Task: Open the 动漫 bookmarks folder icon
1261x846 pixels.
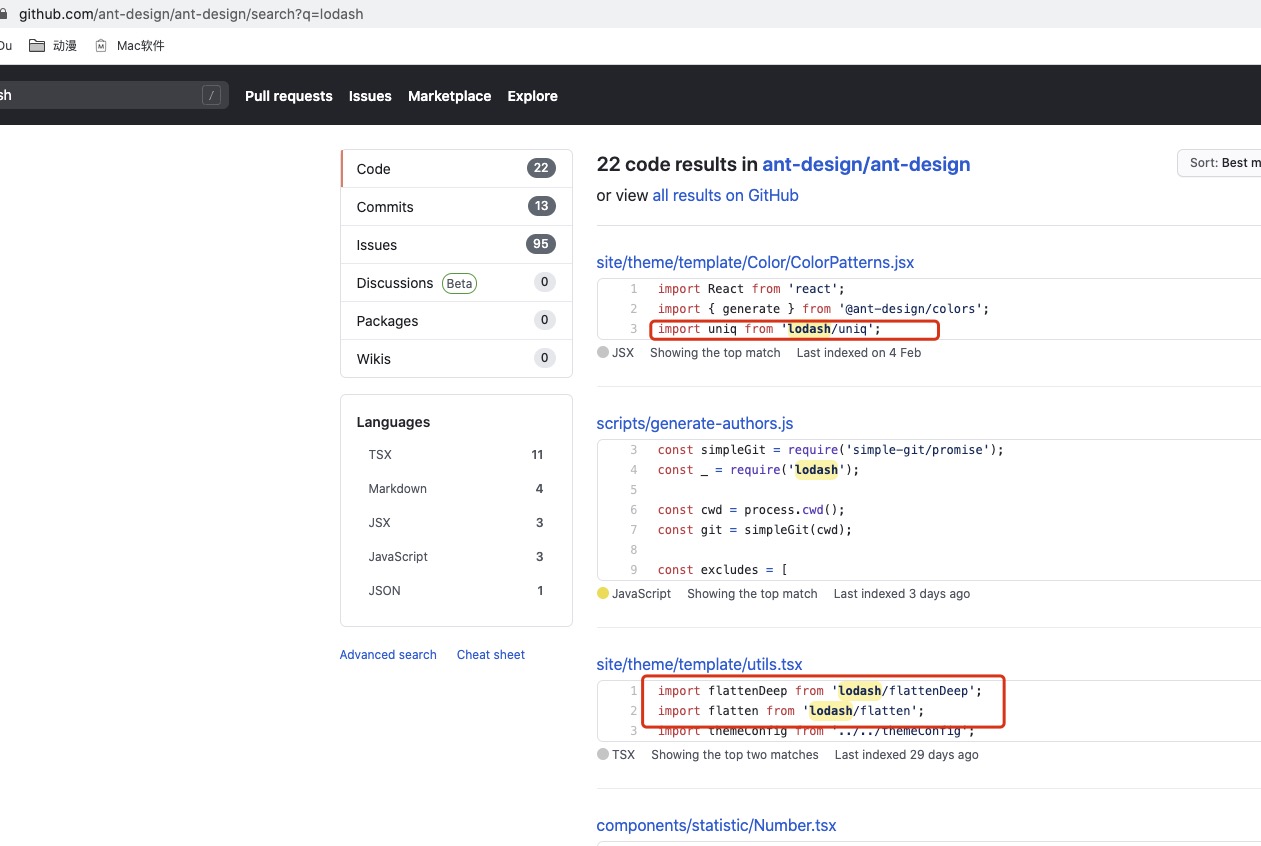Action: pos(37,45)
